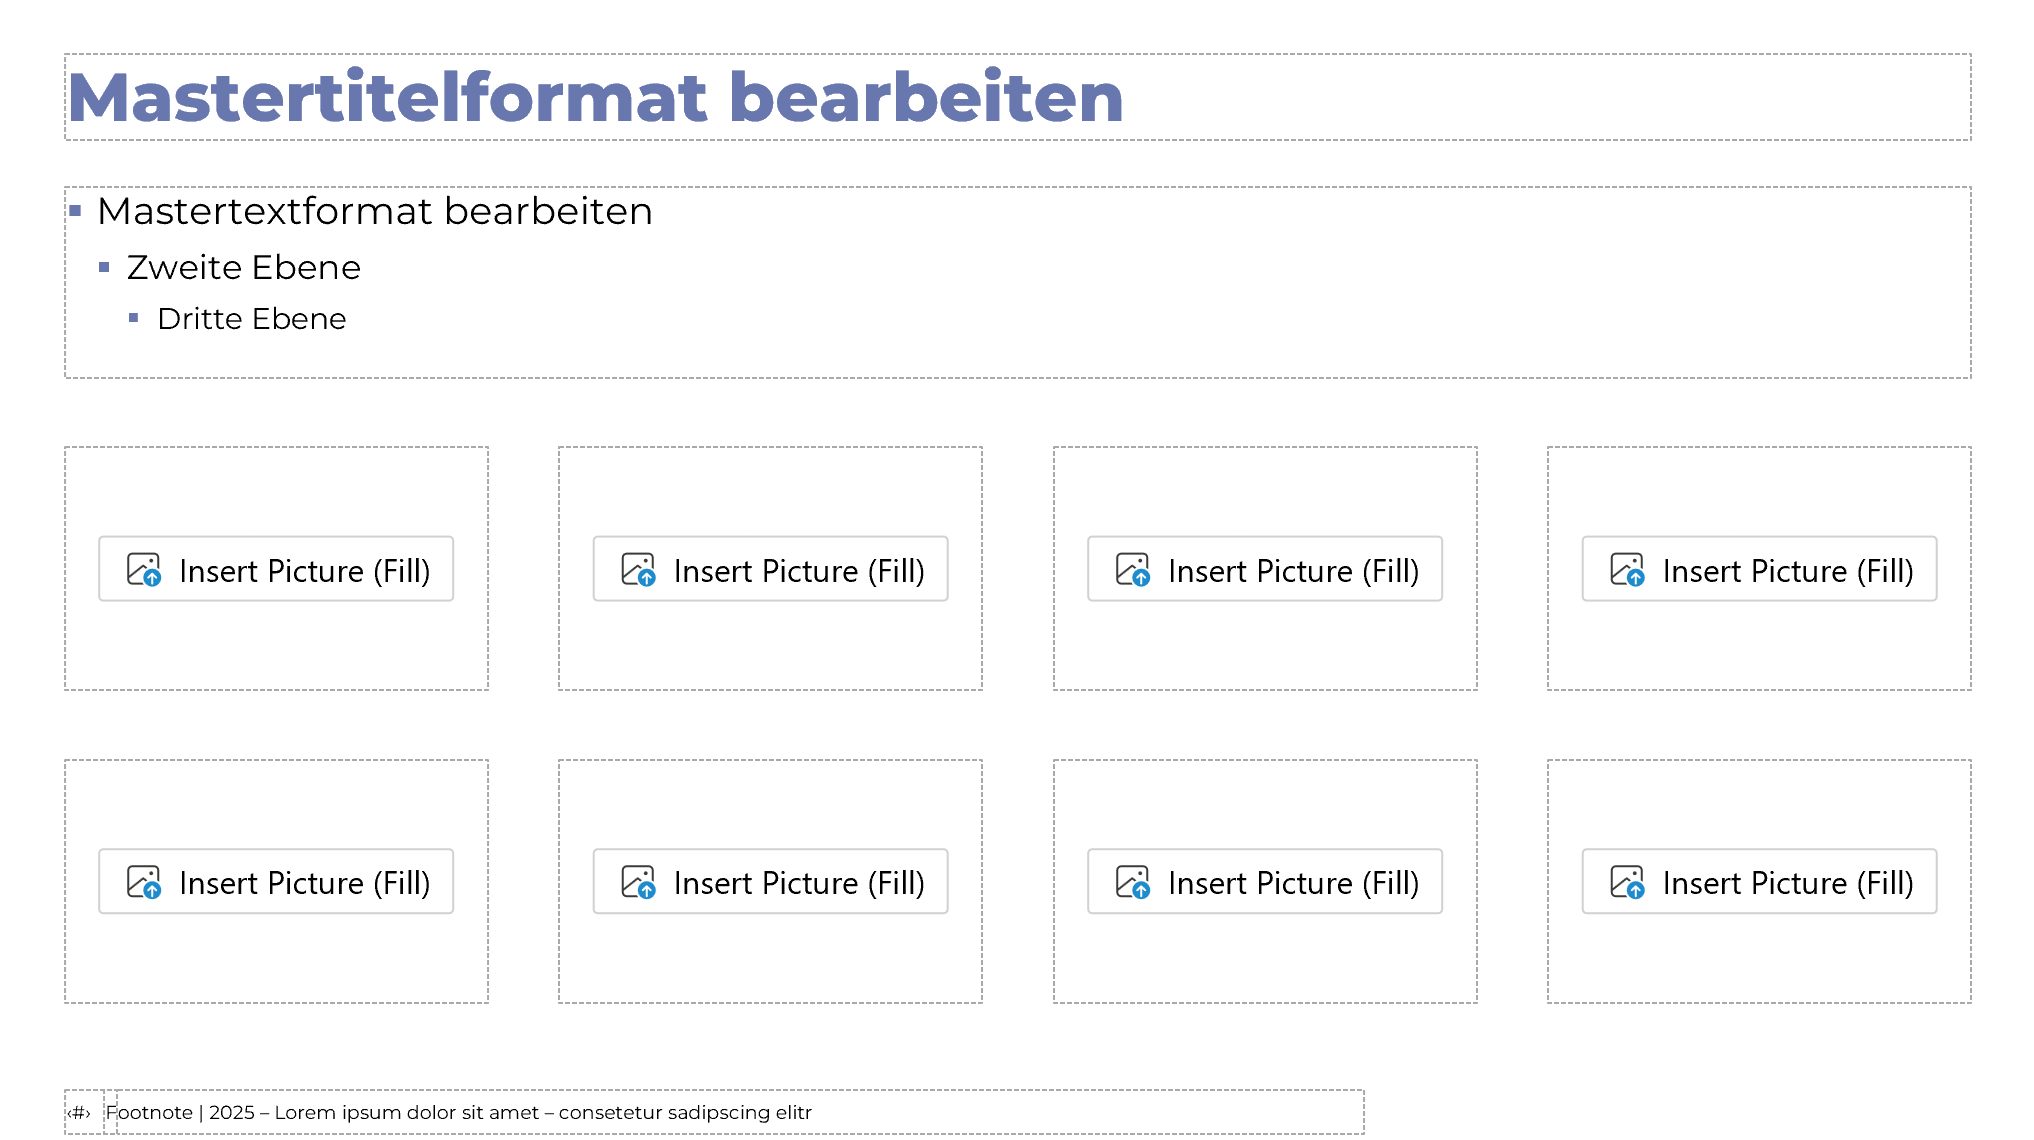Click picture icon in bottom-left placeholder
Image resolution: width=2034 pixels, height=1140 pixels.
point(144,882)
